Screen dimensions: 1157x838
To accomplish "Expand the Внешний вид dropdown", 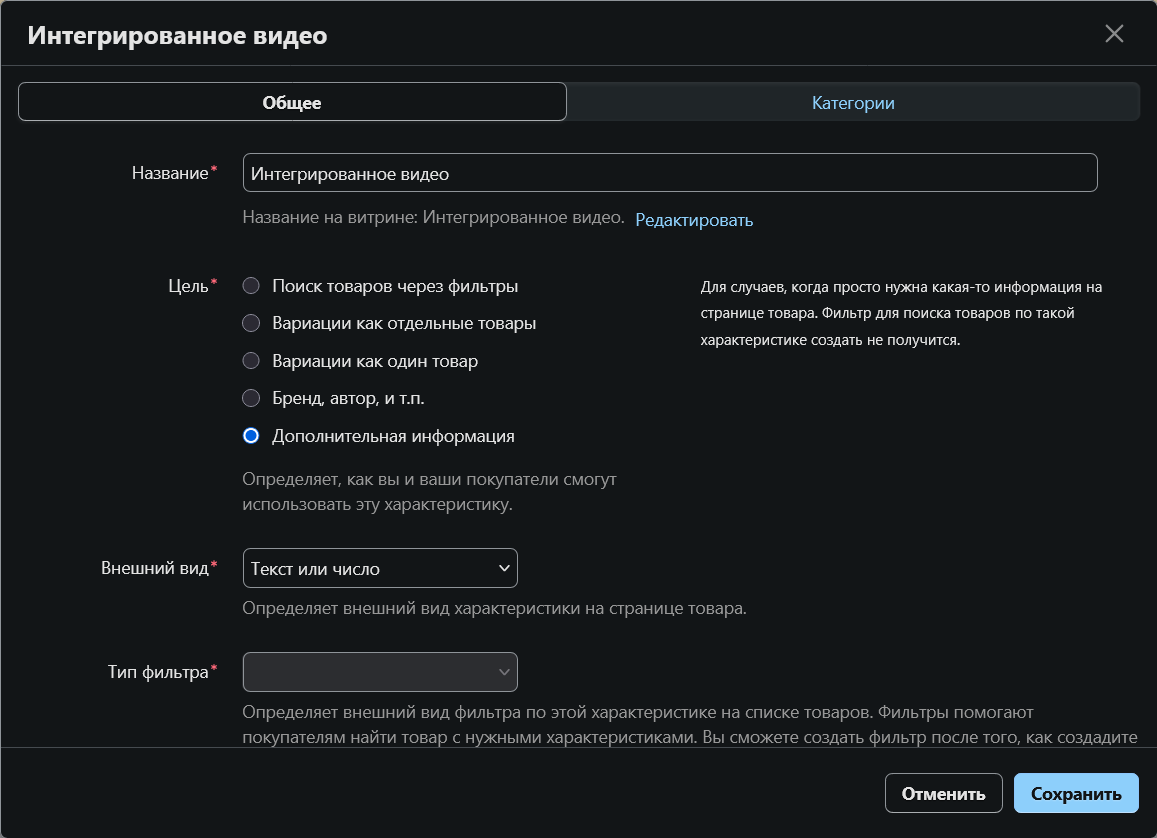I will [x=380, y=568].
